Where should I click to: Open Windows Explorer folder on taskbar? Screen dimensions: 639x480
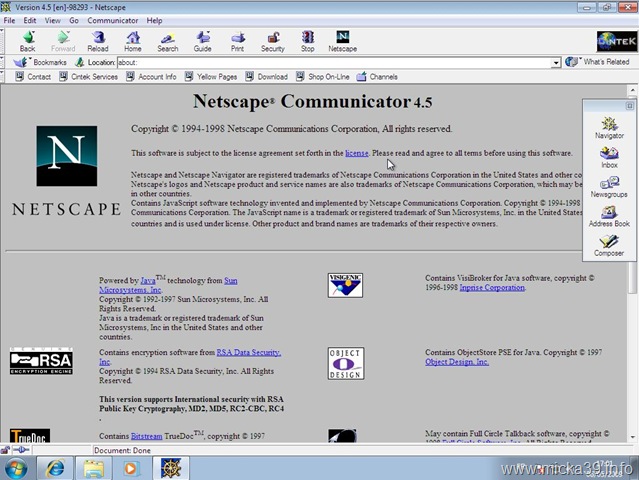click(94, 468)
